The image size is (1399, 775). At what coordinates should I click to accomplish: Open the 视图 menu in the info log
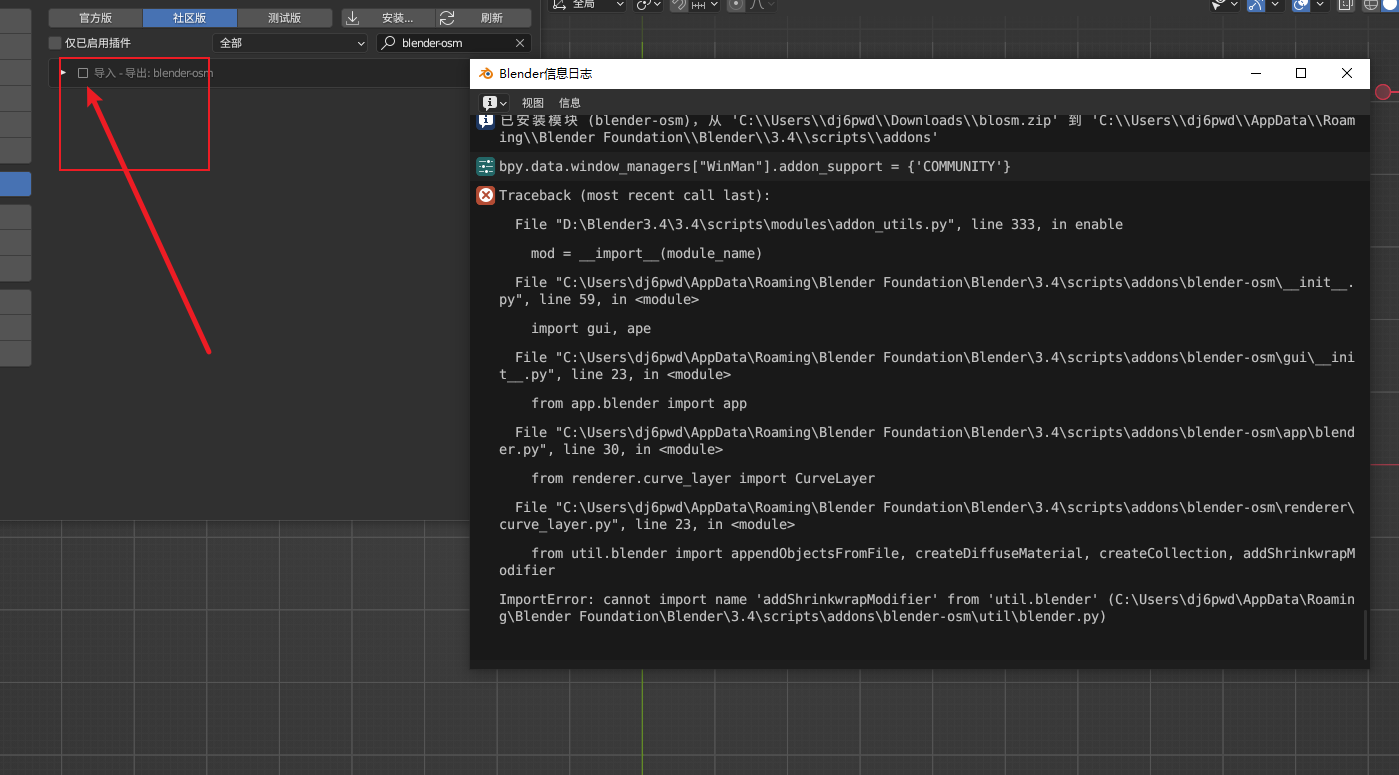[x=533, y=103]
